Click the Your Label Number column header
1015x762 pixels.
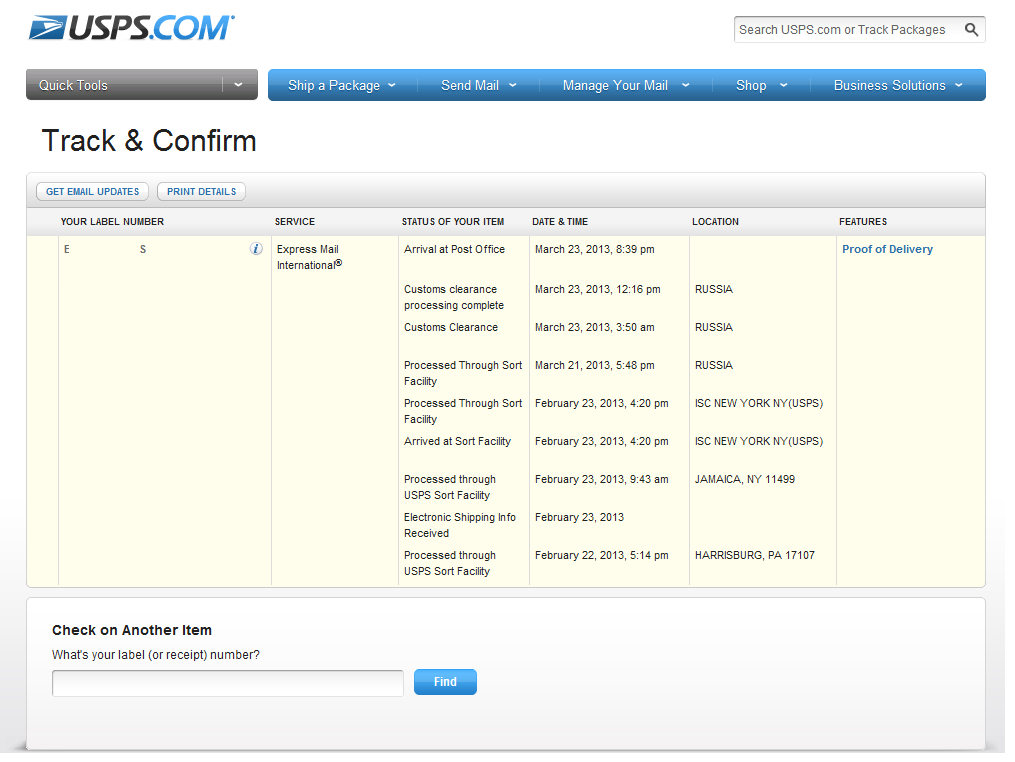coord(112,221)
